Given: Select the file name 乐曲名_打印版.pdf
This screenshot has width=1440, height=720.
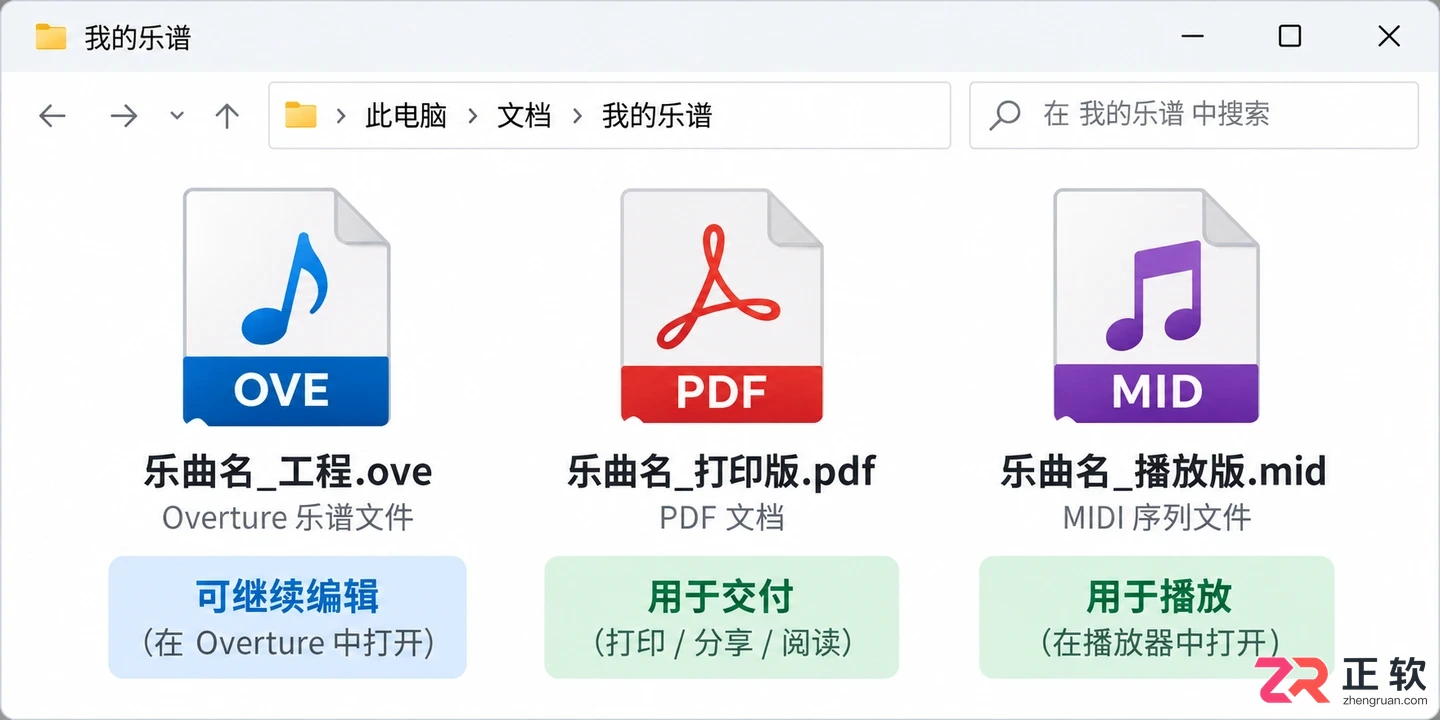Looking at the screenshot, I should click(x=722, y=471).
